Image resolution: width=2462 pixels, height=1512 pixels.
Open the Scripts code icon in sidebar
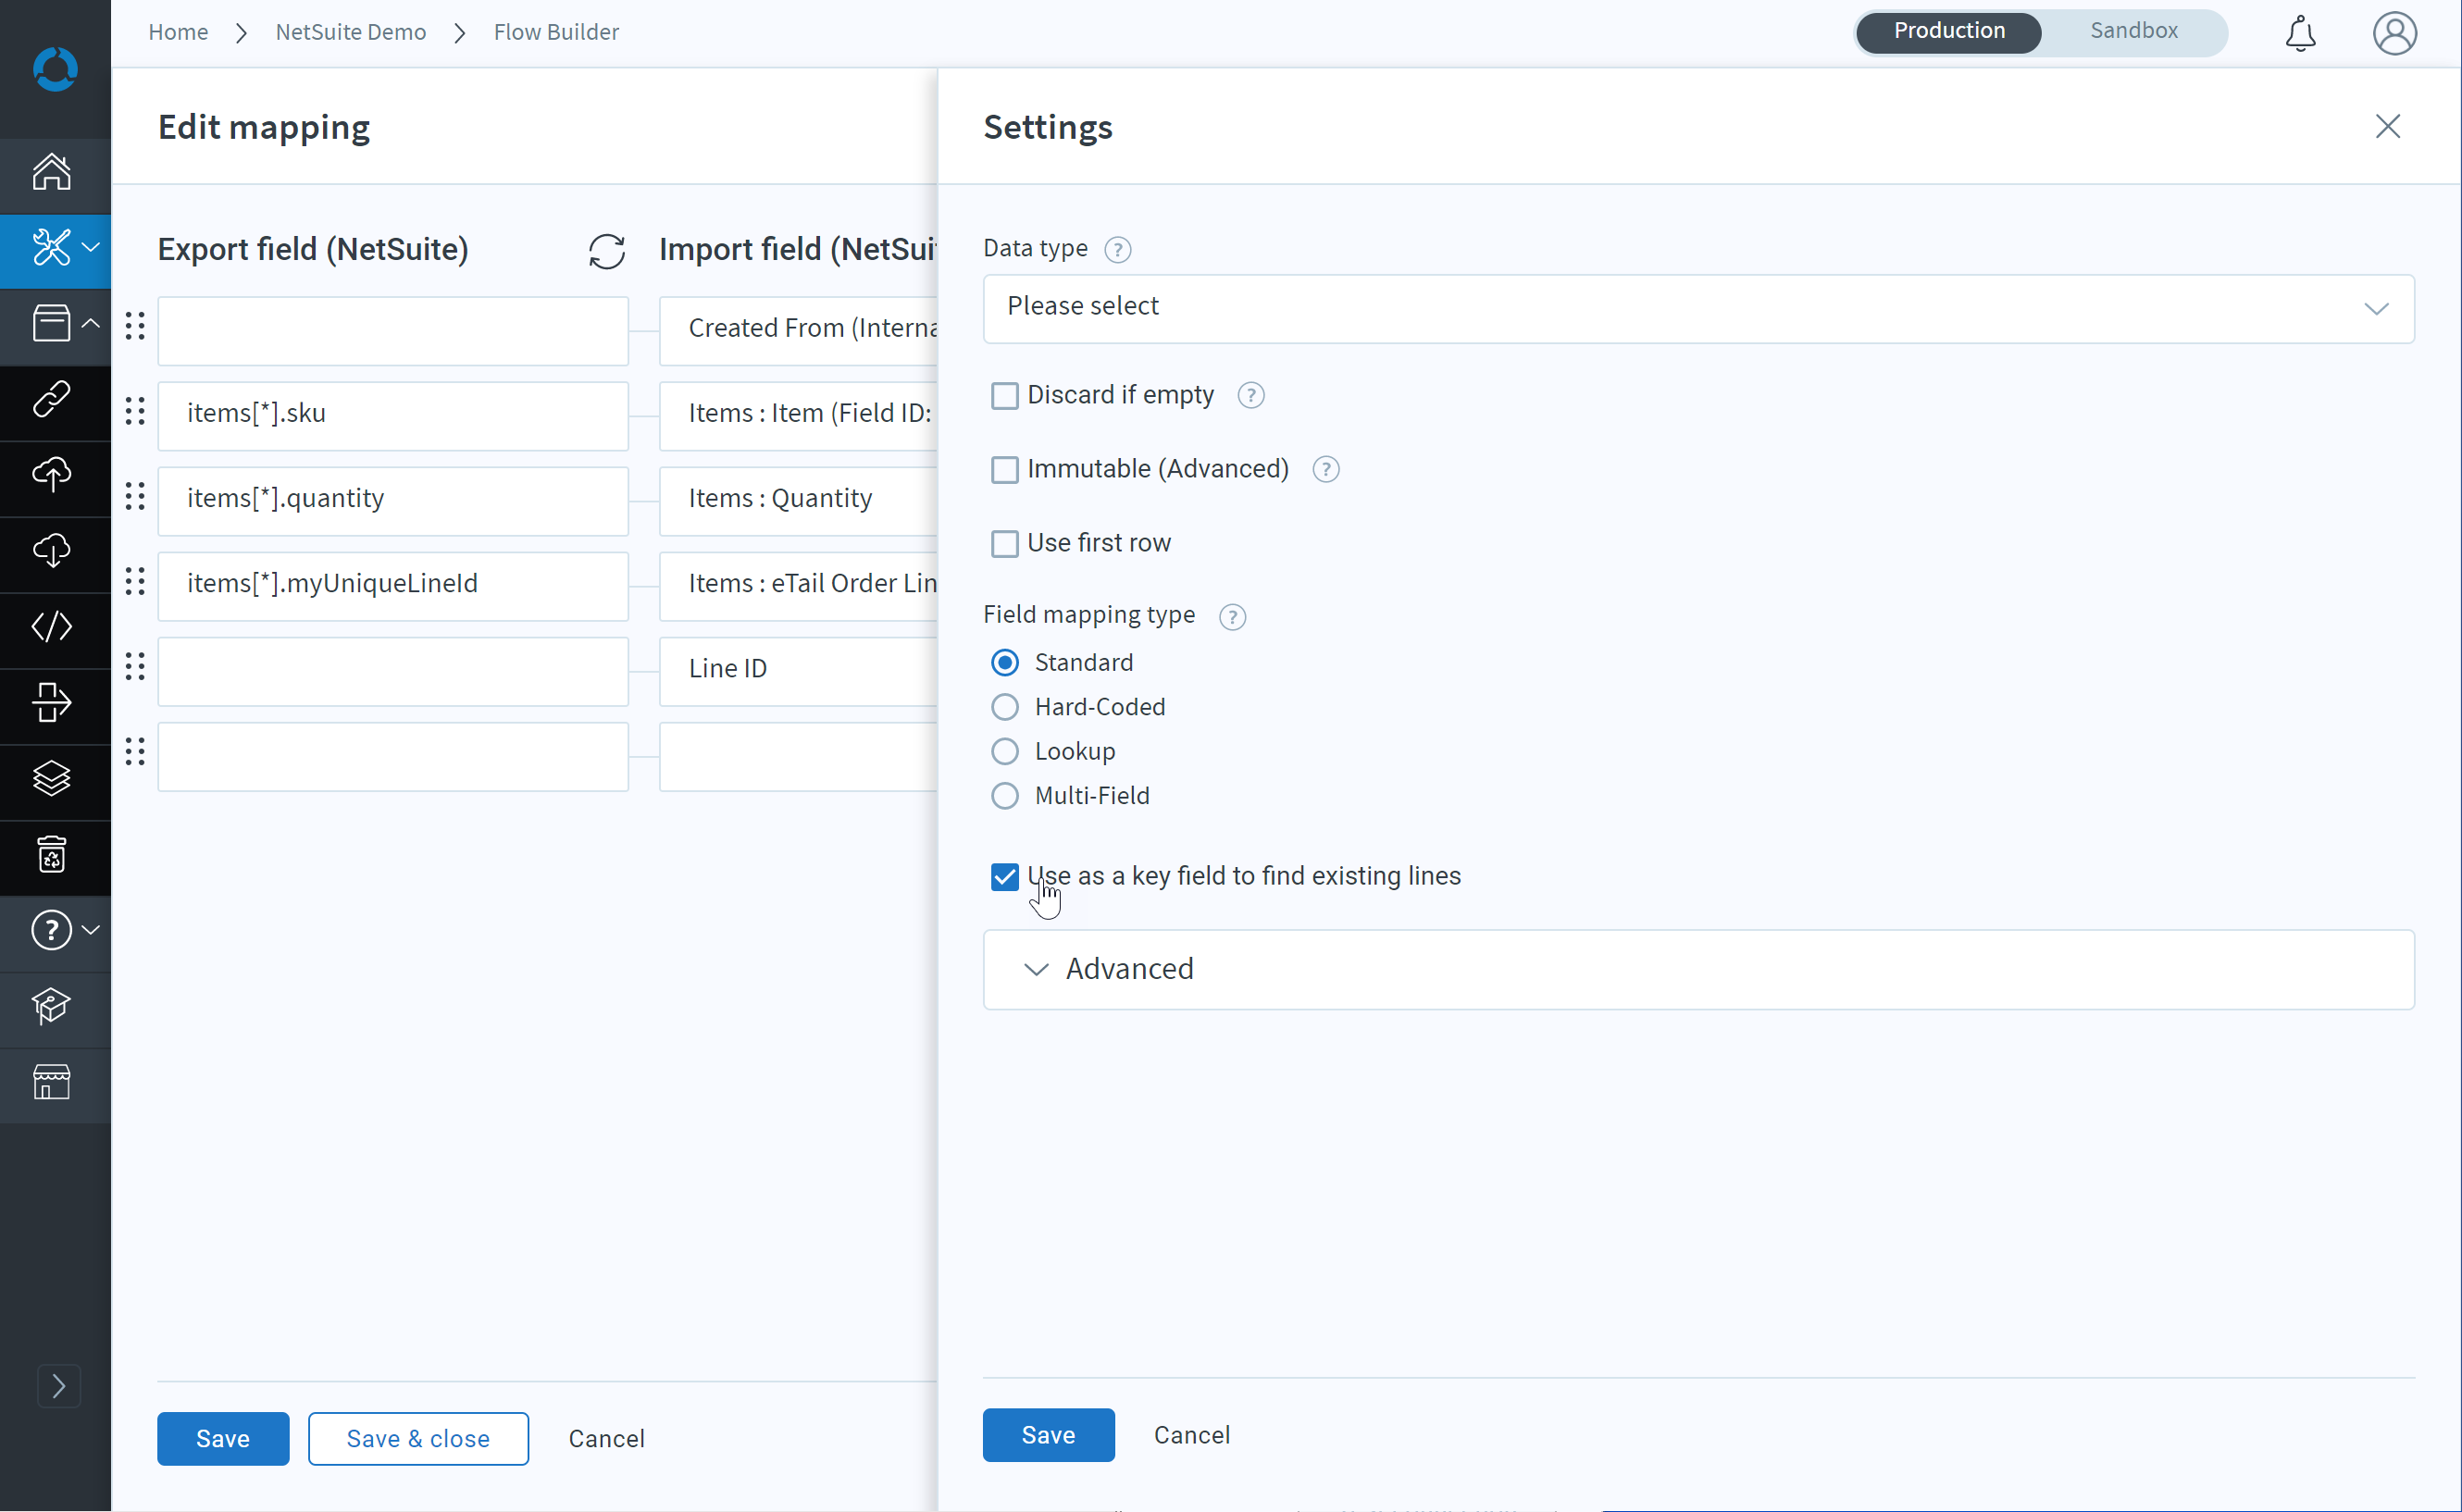52,627
